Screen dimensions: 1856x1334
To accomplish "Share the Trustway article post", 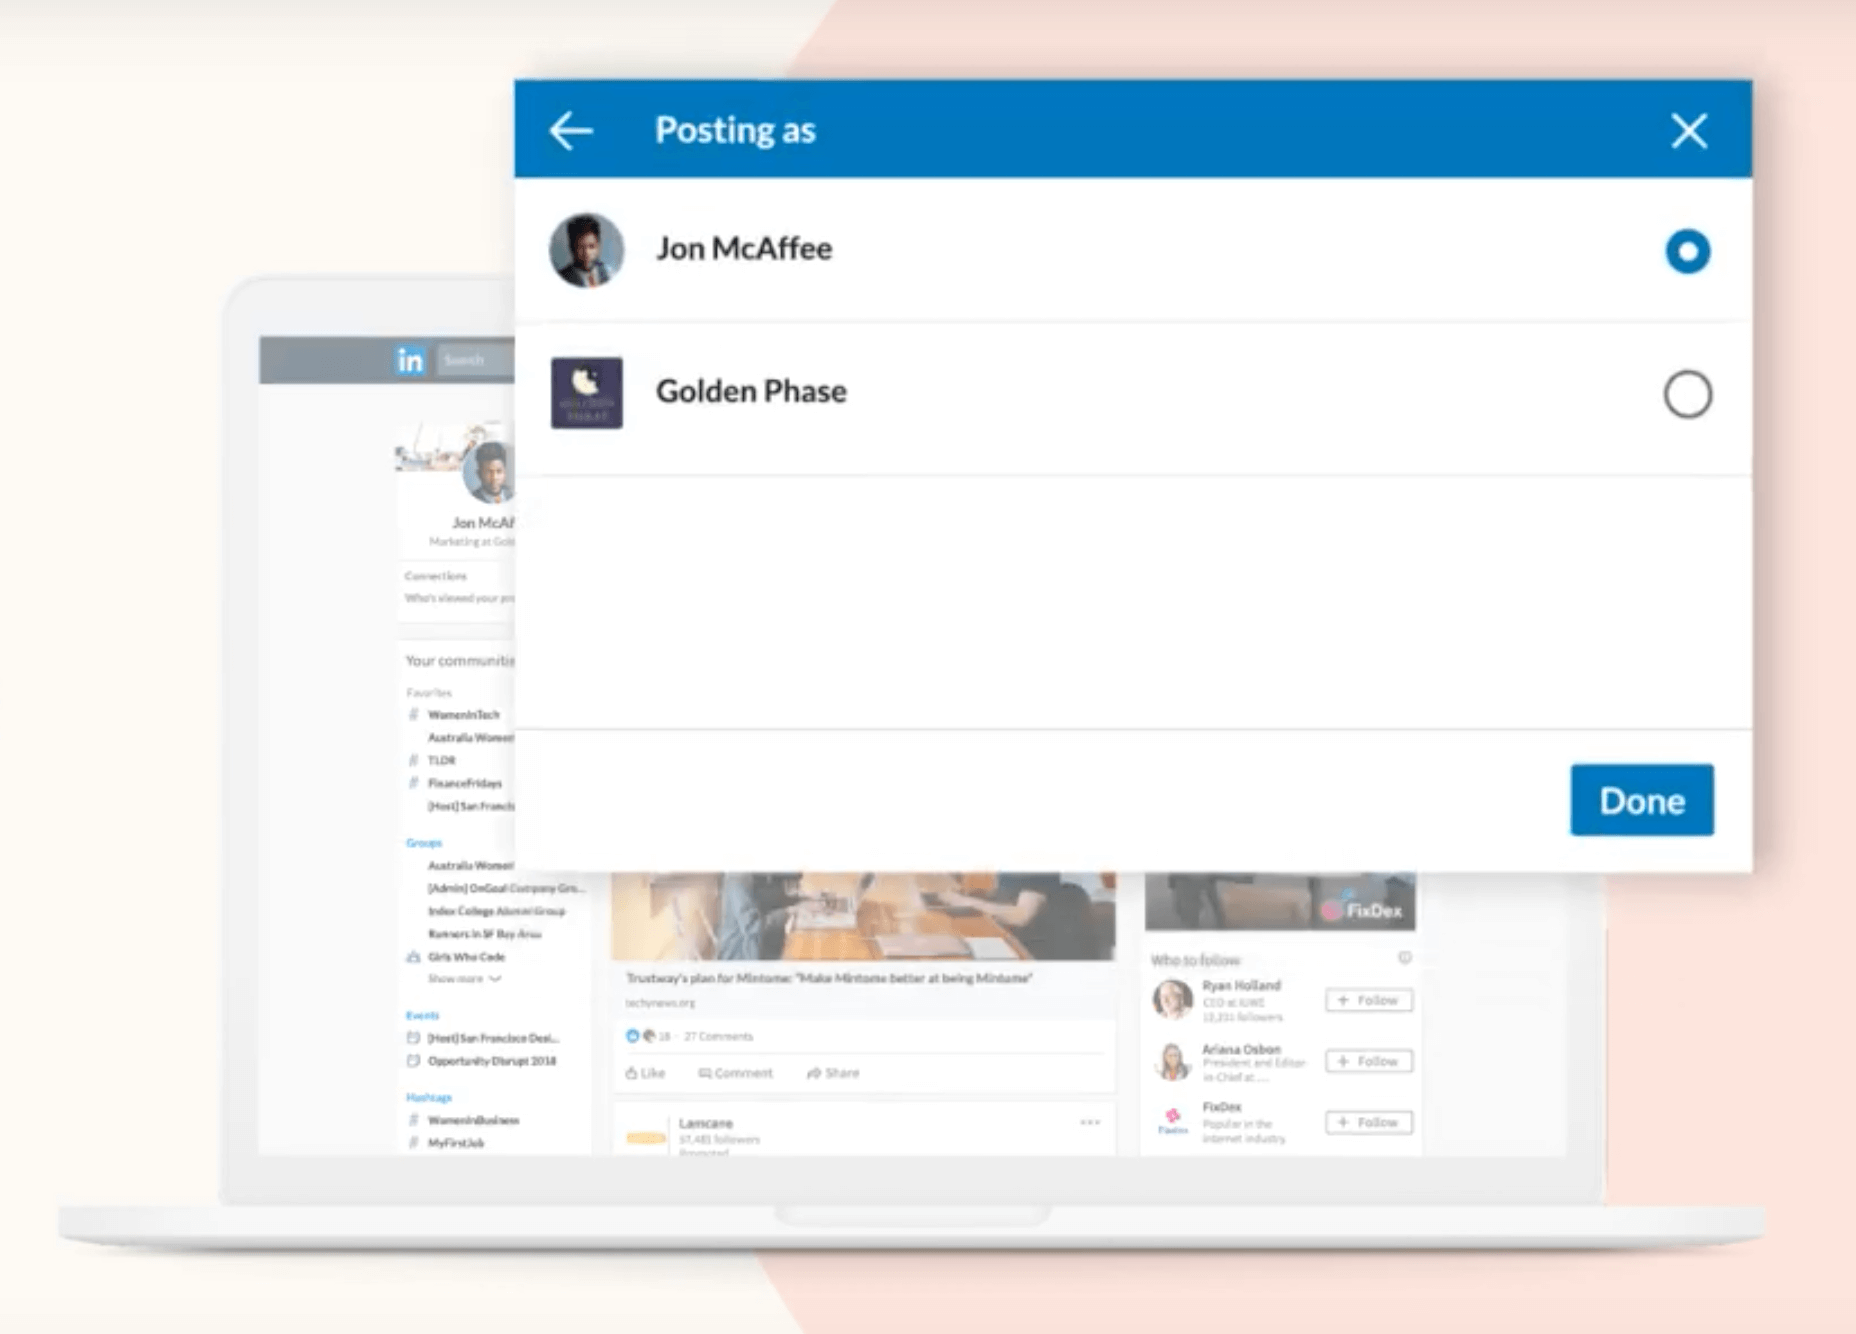I will [x=833, y=1073].
